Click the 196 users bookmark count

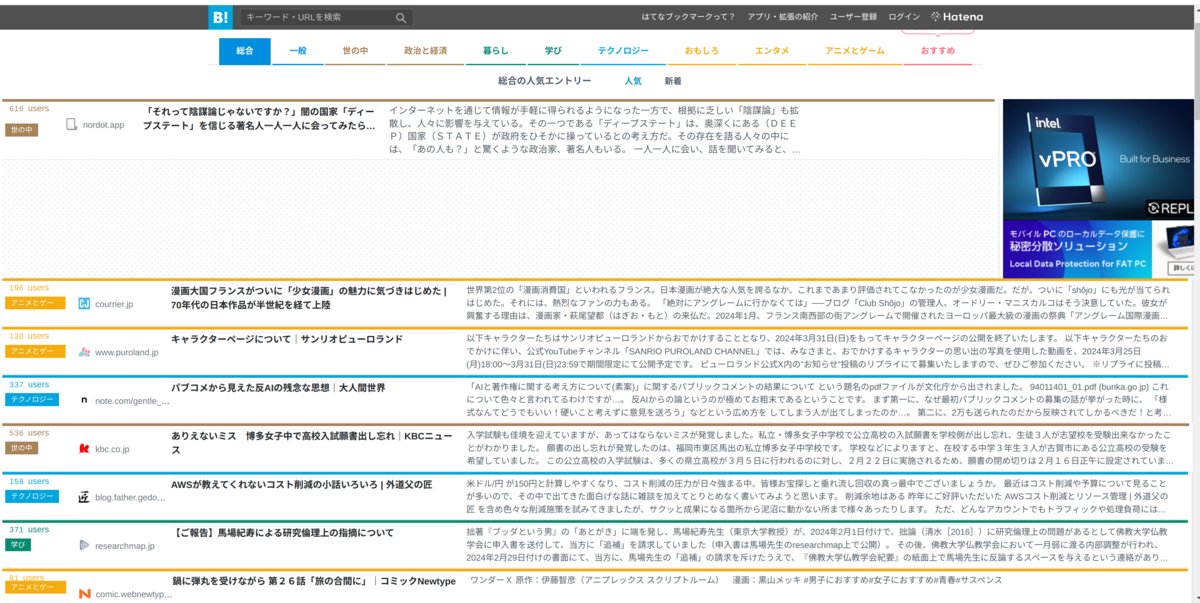pyautogui.click(x=29, y=287)
